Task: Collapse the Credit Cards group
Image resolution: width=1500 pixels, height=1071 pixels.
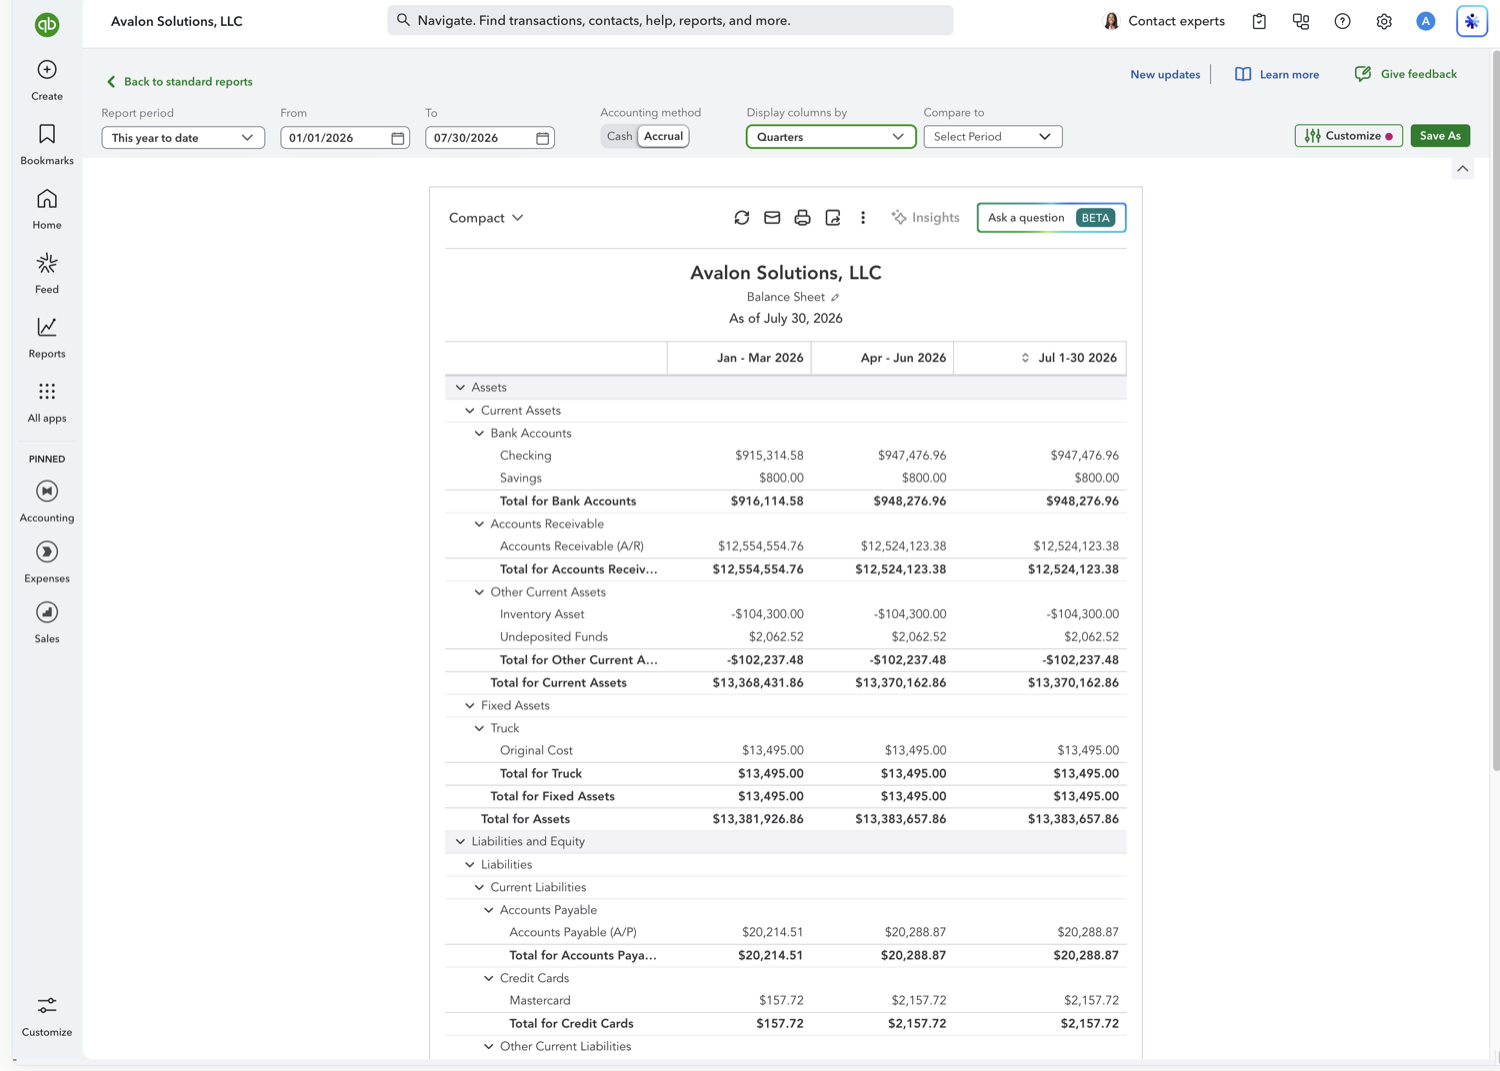Action: (x=489, y=978)
